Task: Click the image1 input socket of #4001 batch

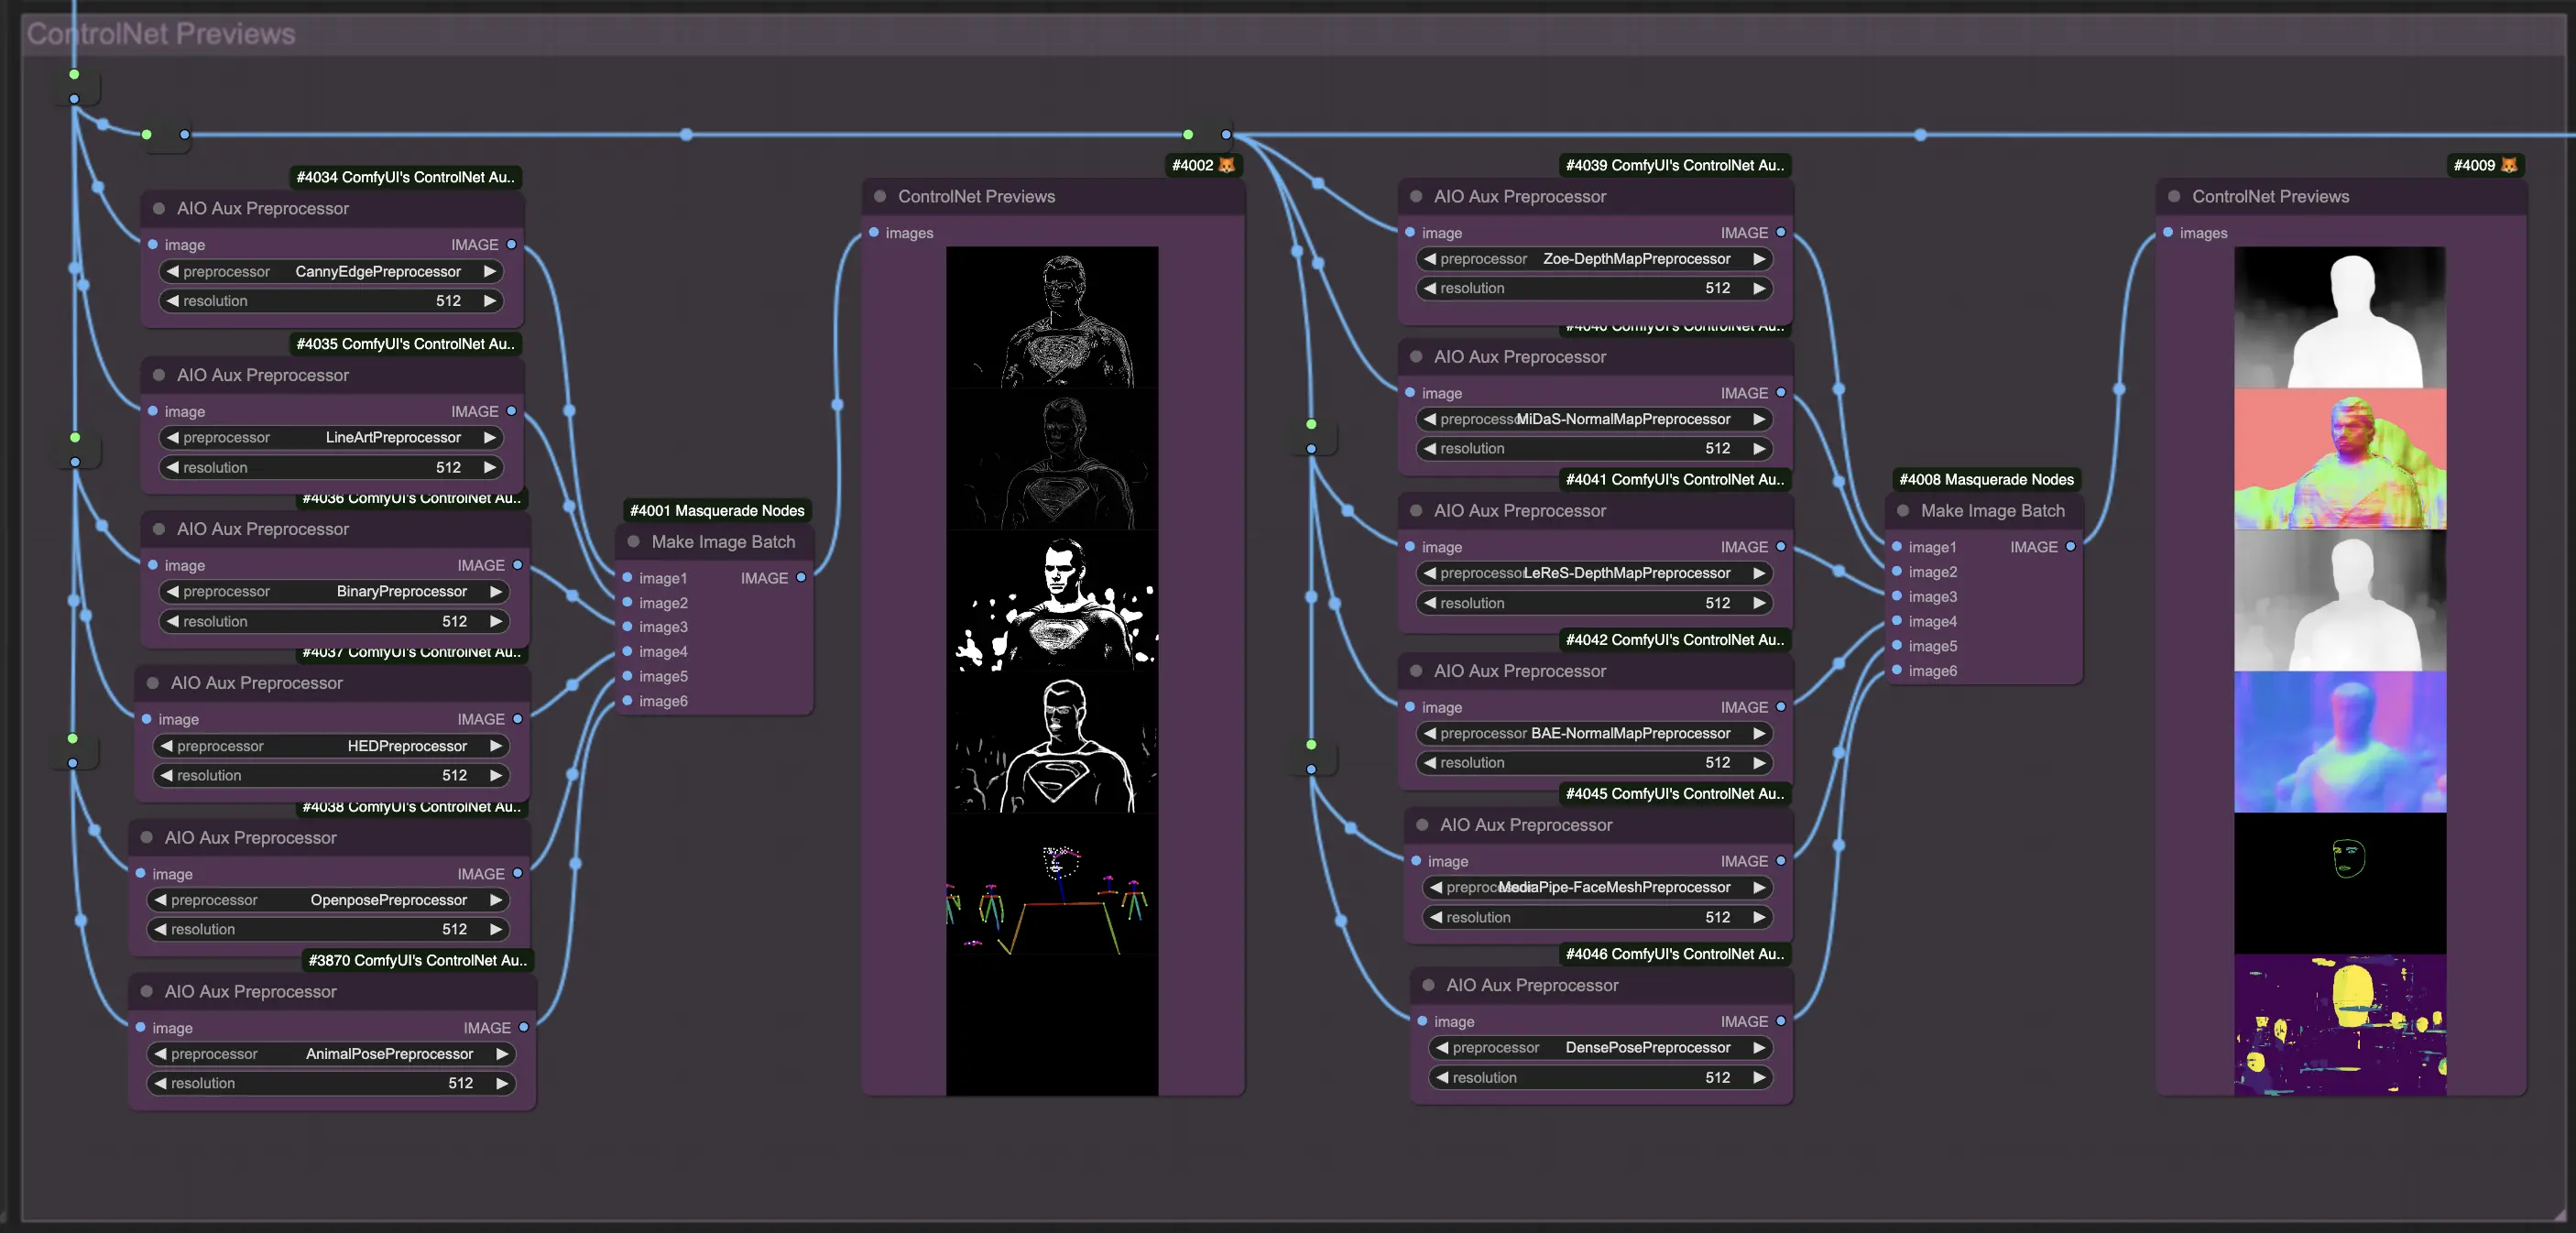Action: pos(627,578)
